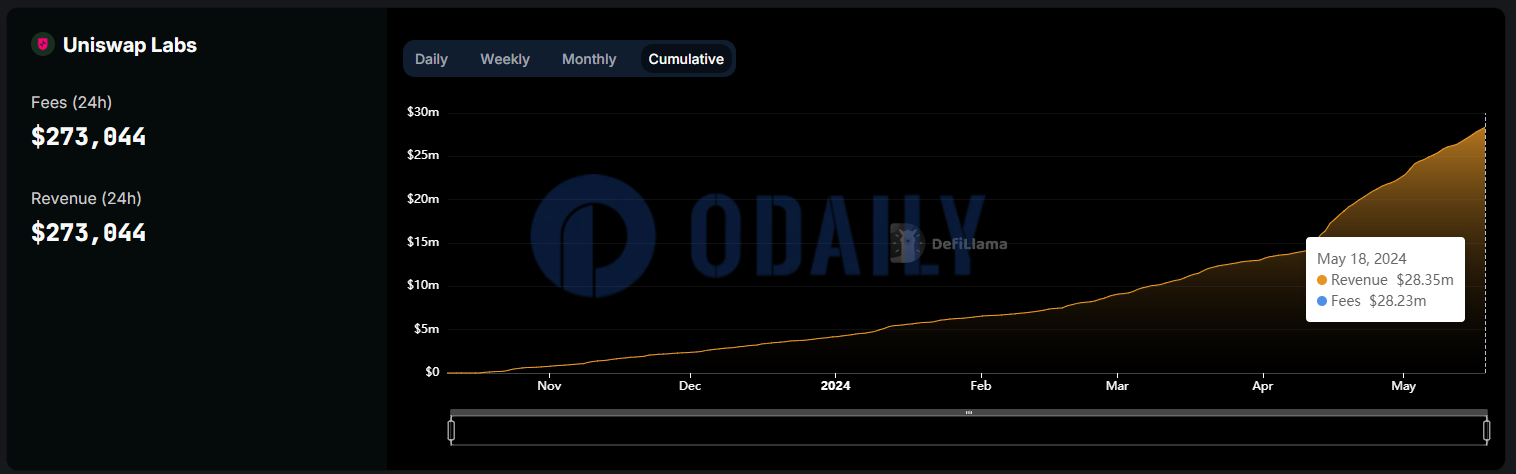Switch to the Daily tab
The width and height of the screenshot is (1516, 474).
coord(431,59)
